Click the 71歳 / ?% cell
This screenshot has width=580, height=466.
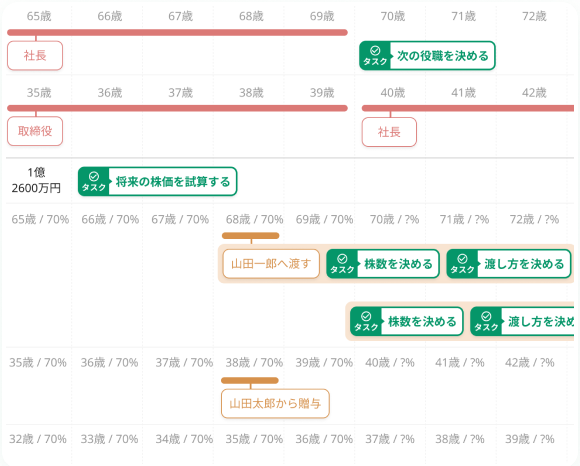(x=464, y=219)
